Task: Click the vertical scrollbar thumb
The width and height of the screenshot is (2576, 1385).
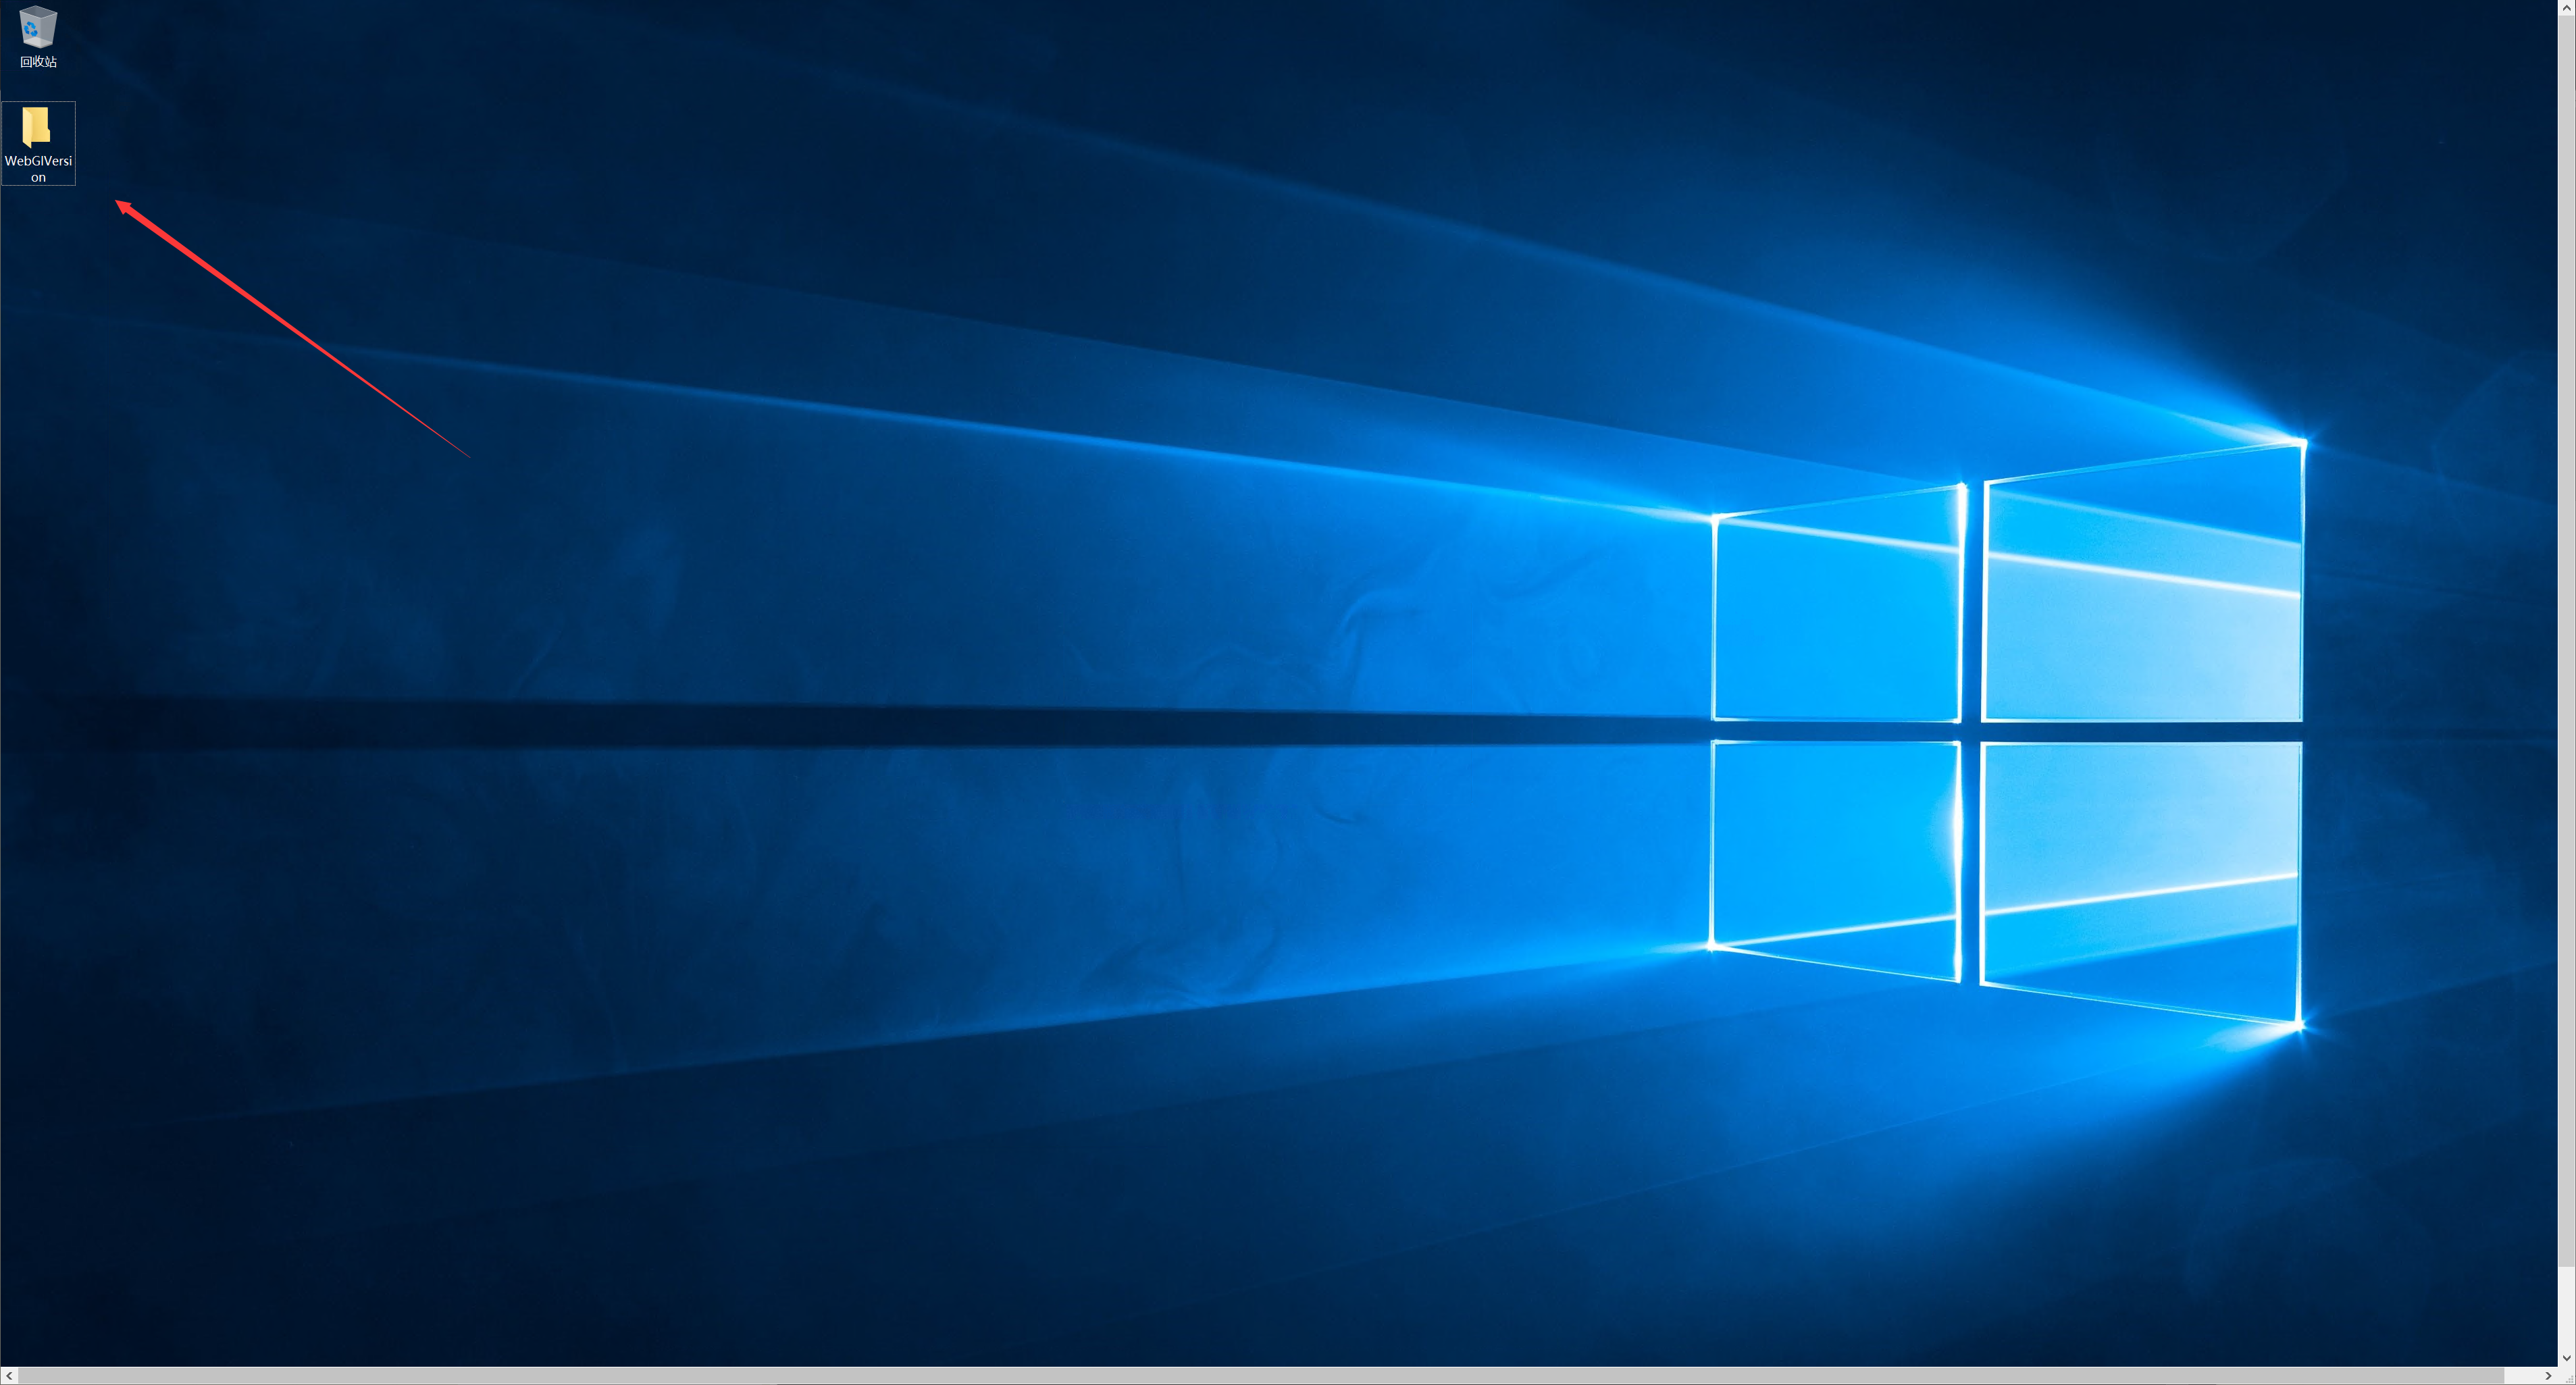Action: (2567, 640)
